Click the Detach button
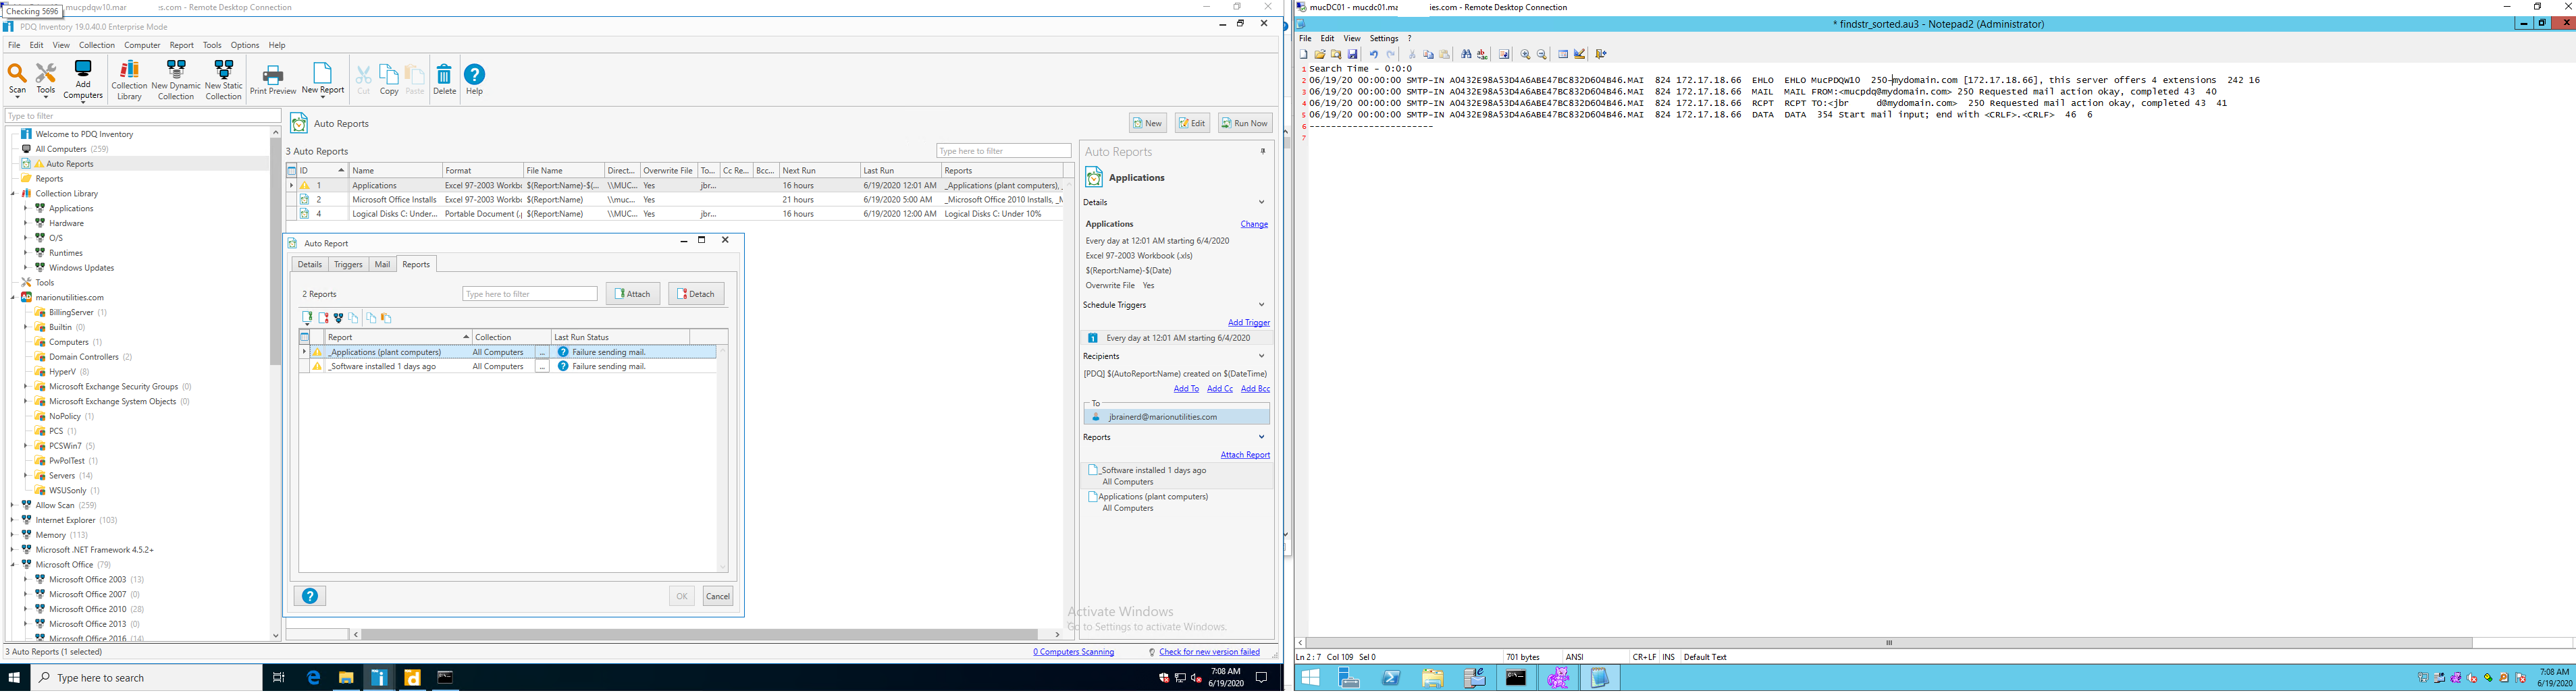 tap(696, 294)
